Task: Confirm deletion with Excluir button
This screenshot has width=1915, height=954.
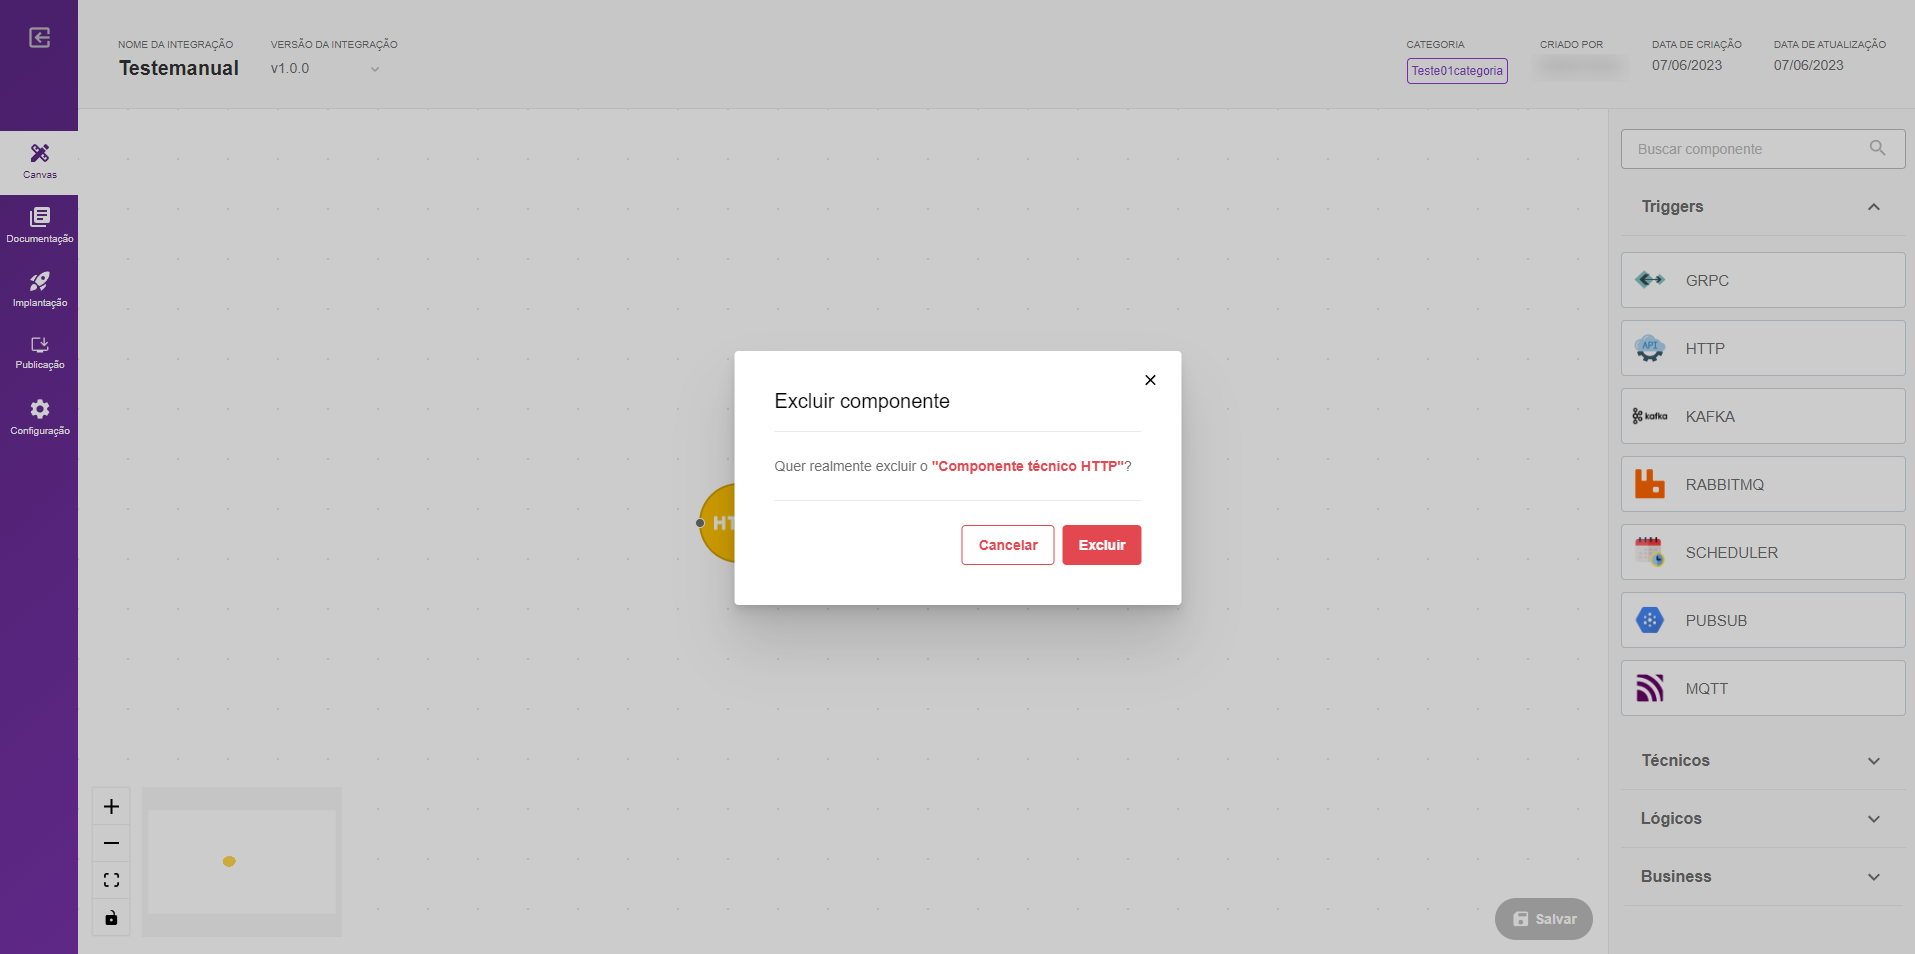Action: [x=1101, y=545]
